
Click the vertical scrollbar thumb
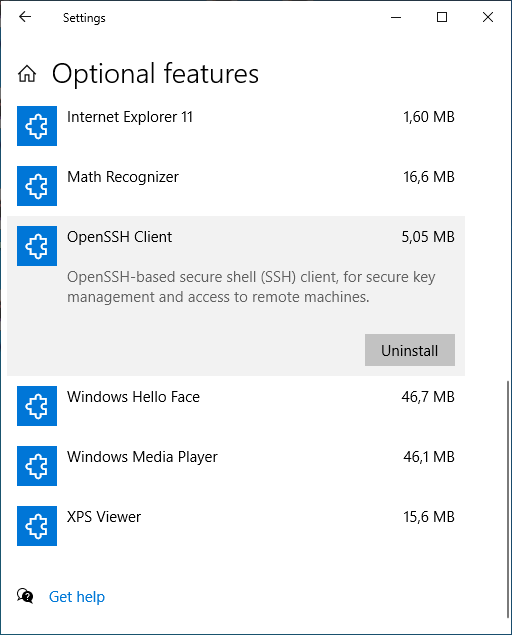[x=508, y=499]
